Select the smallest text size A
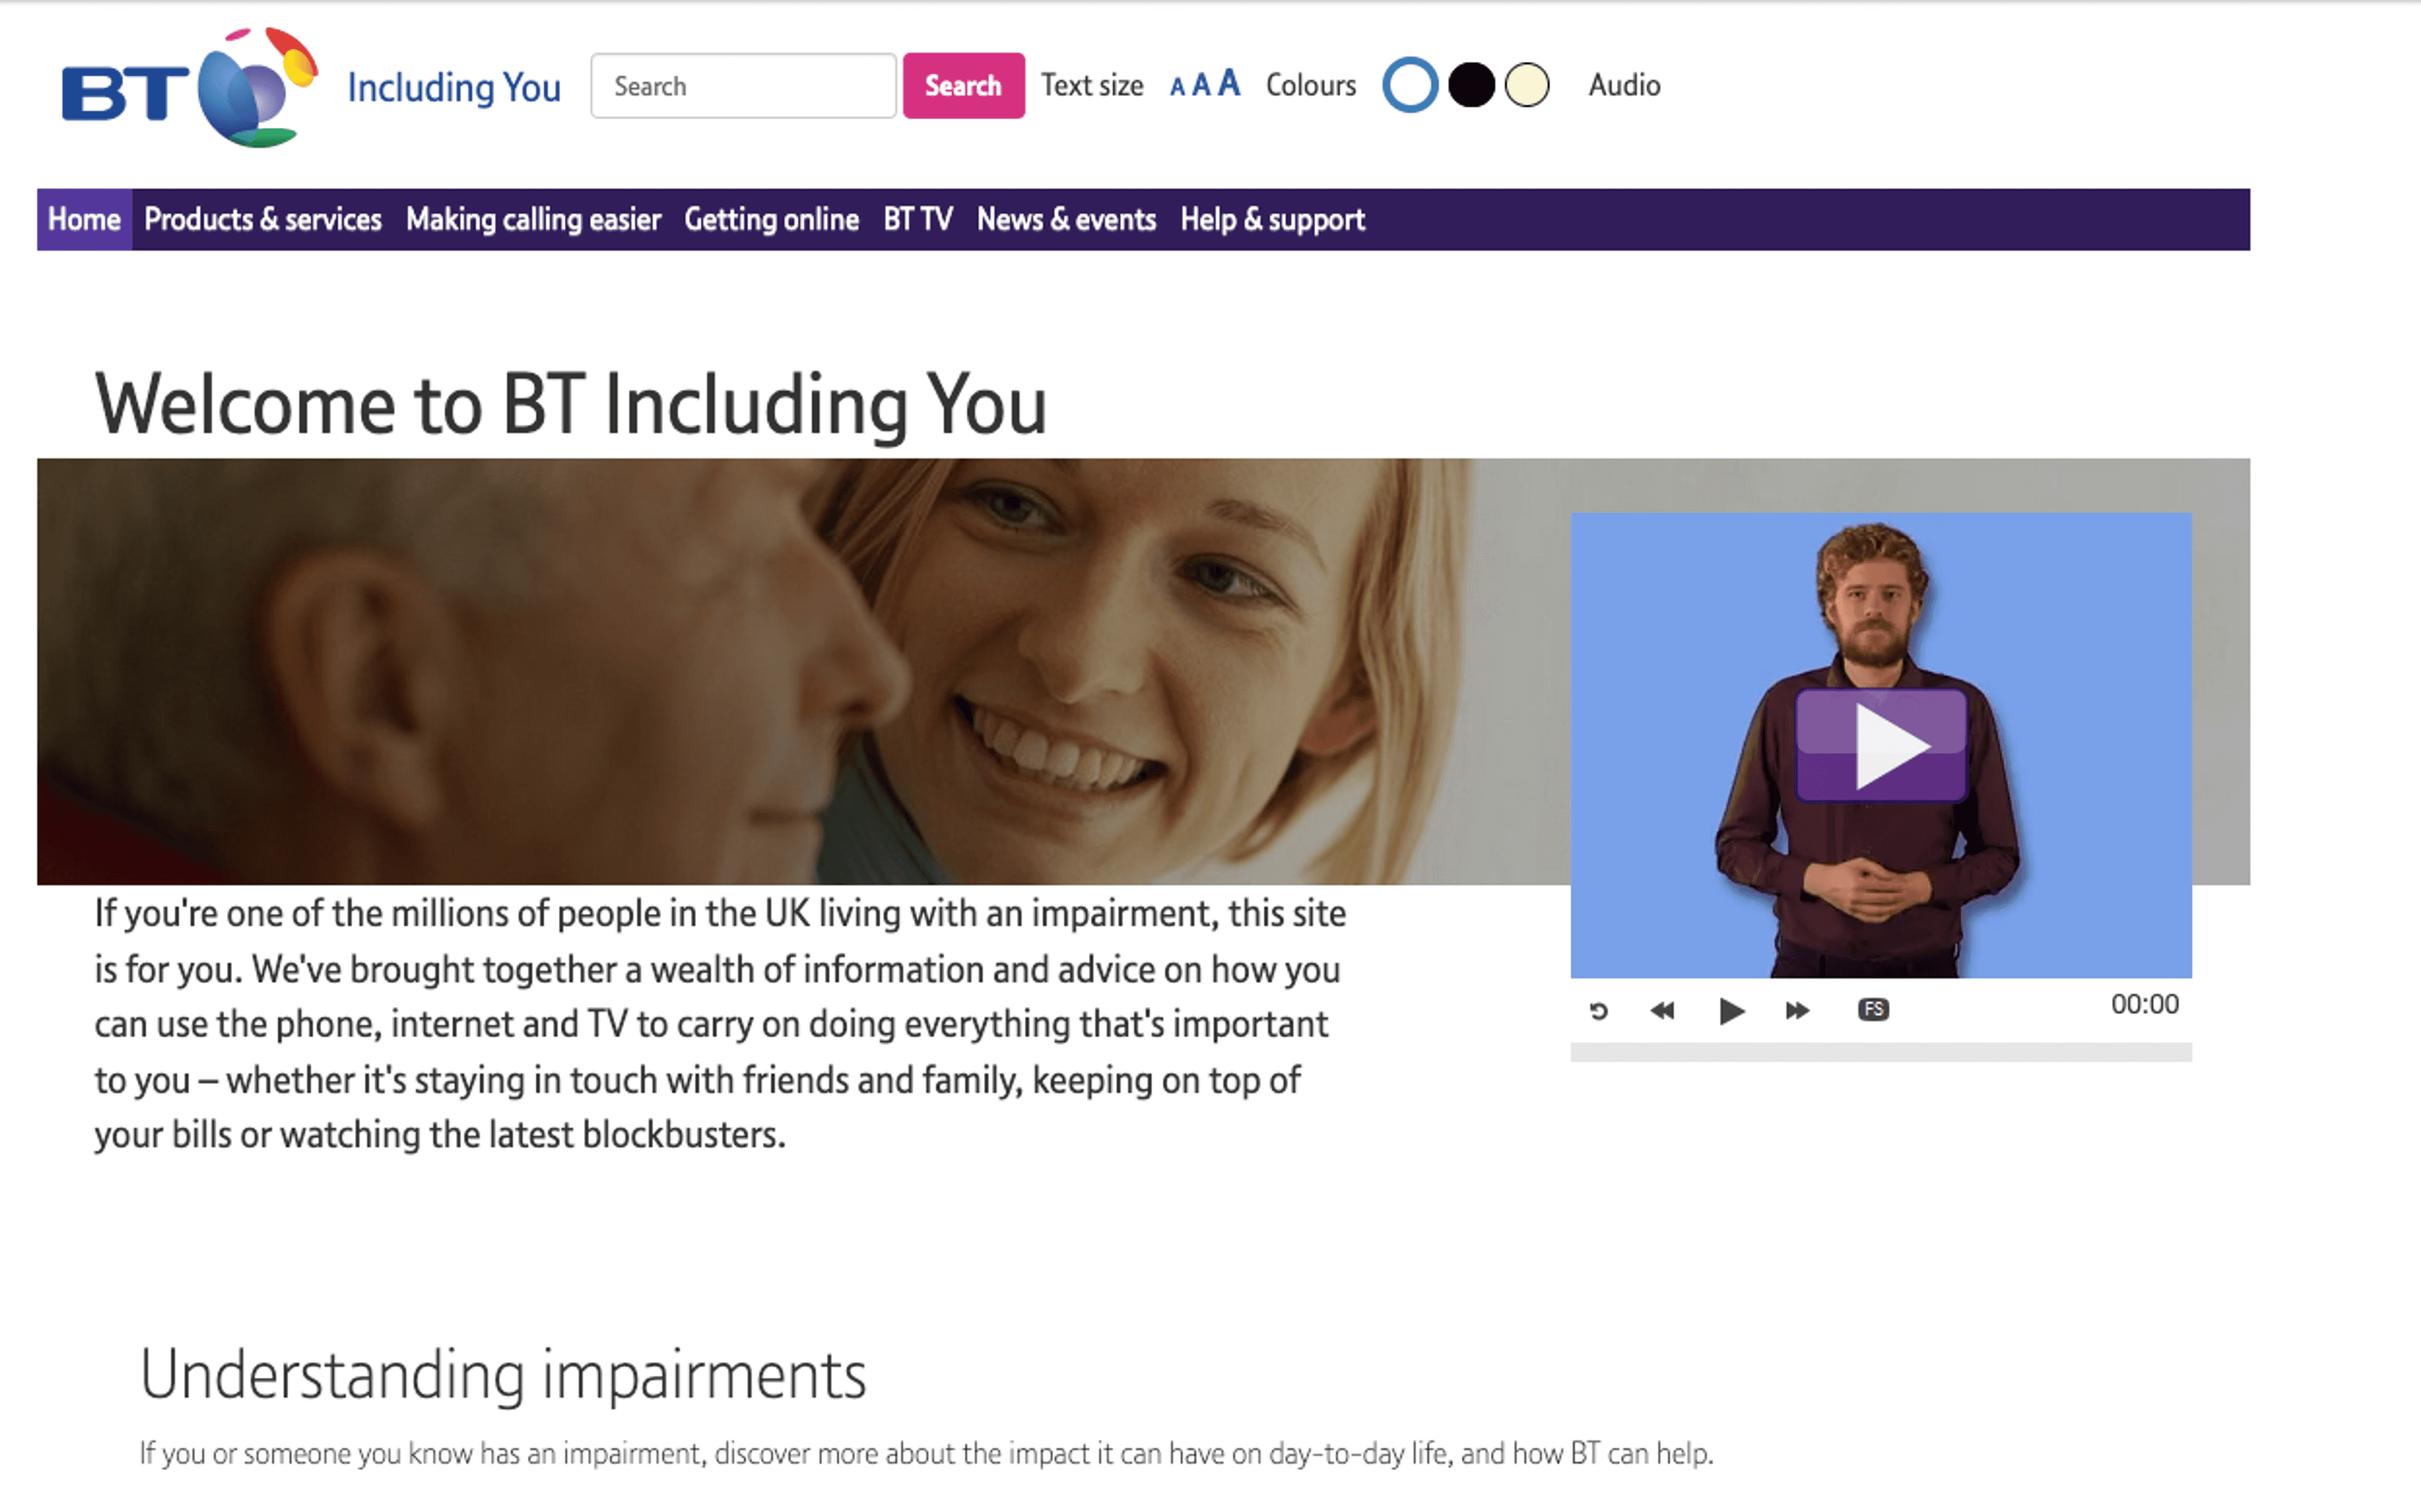 pyautogui.click(x=1177, y=88)
